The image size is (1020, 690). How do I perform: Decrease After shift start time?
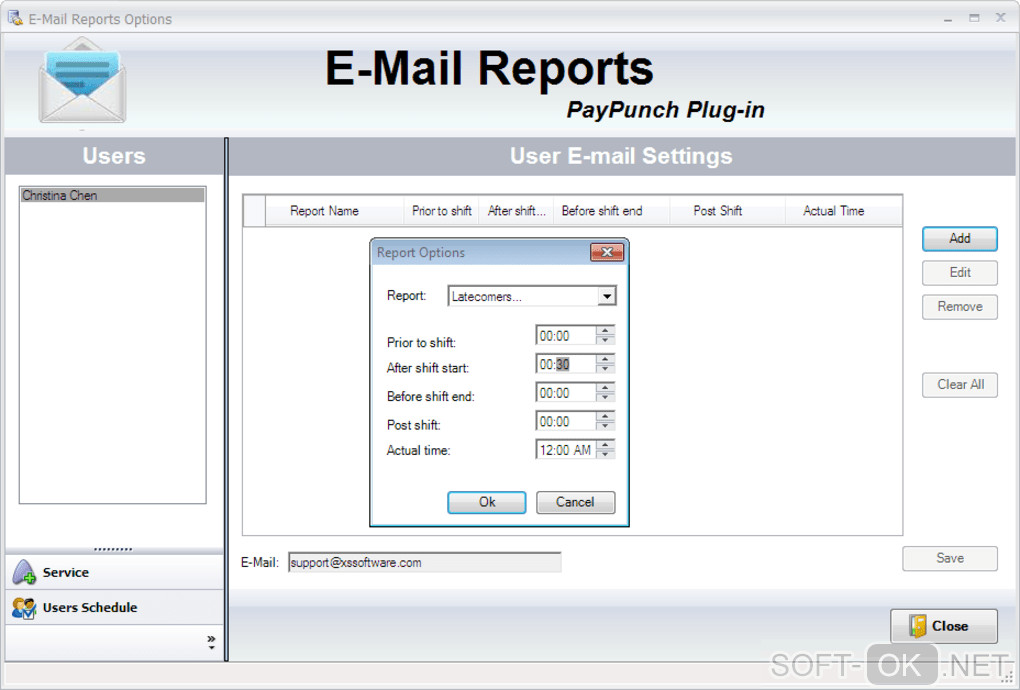coord(605,368)
